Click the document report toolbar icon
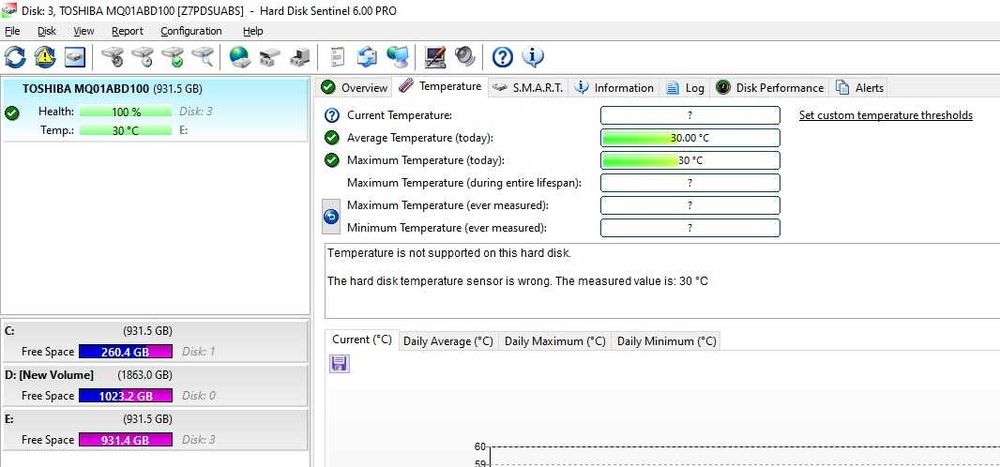The width and height of the screenshot is (1000, 467). [337, 57]
